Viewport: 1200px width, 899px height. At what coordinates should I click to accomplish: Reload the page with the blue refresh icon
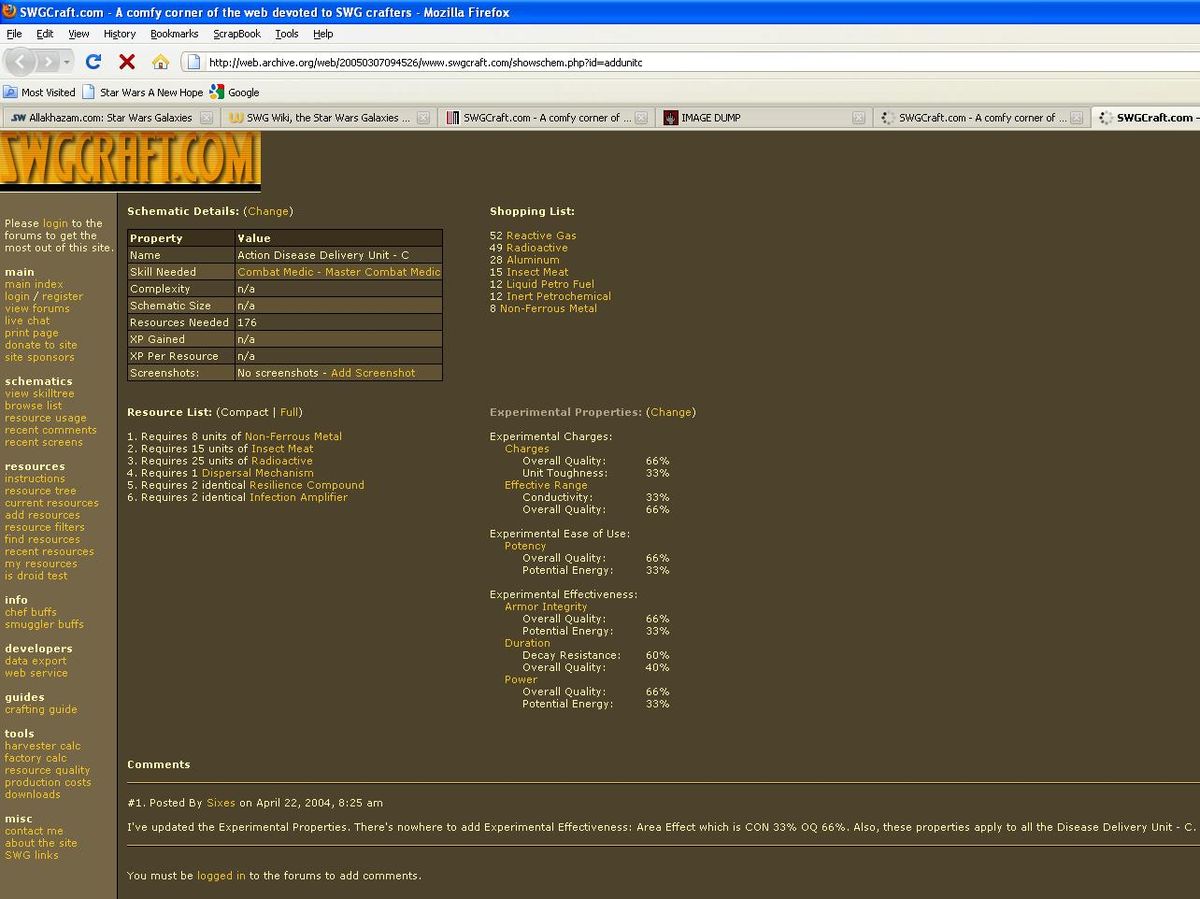93,62
